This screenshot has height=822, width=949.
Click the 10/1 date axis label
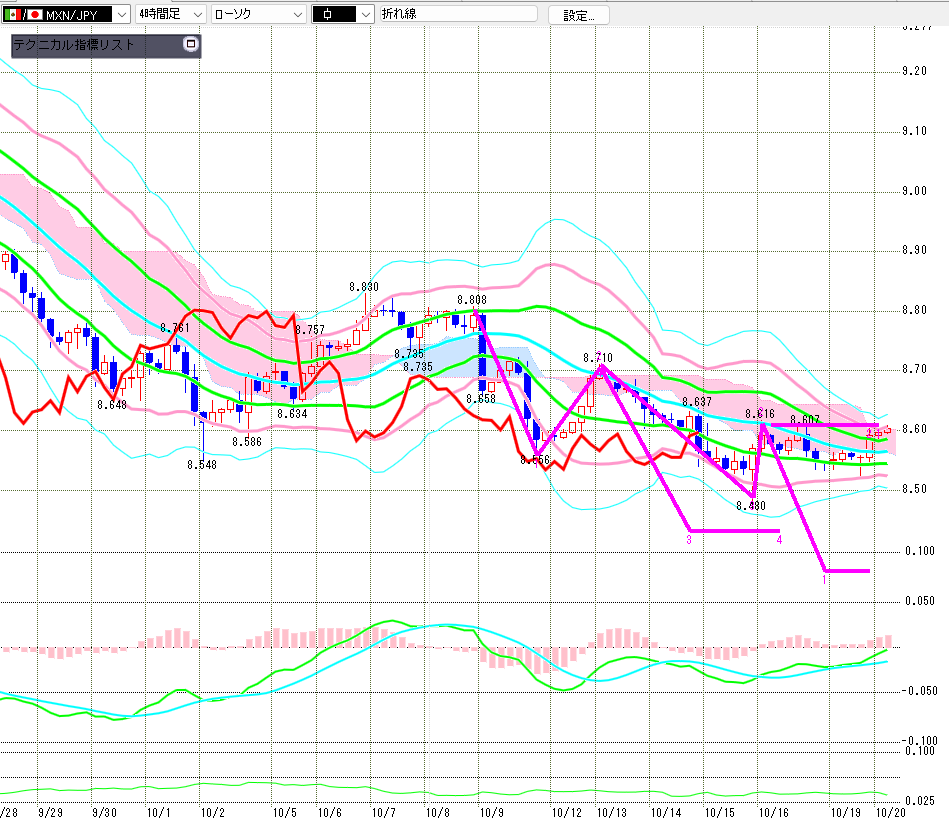pos(159,812)
